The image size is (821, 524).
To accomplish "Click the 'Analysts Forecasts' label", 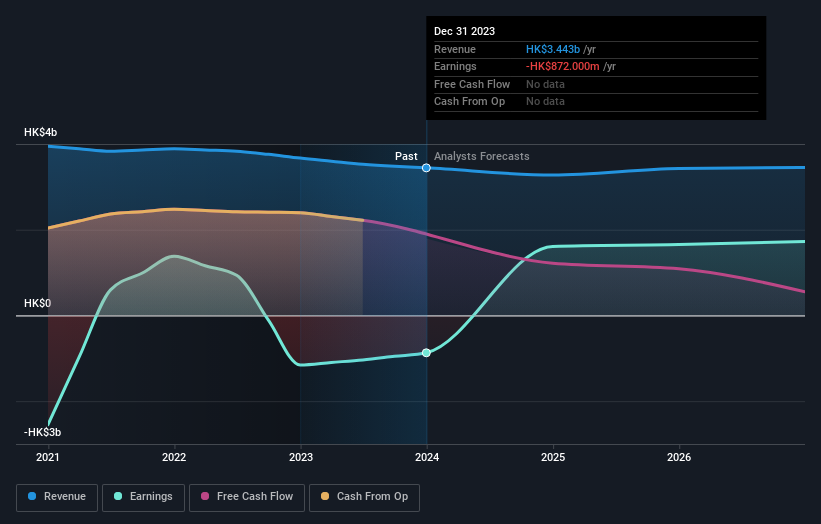I will 482,156.
